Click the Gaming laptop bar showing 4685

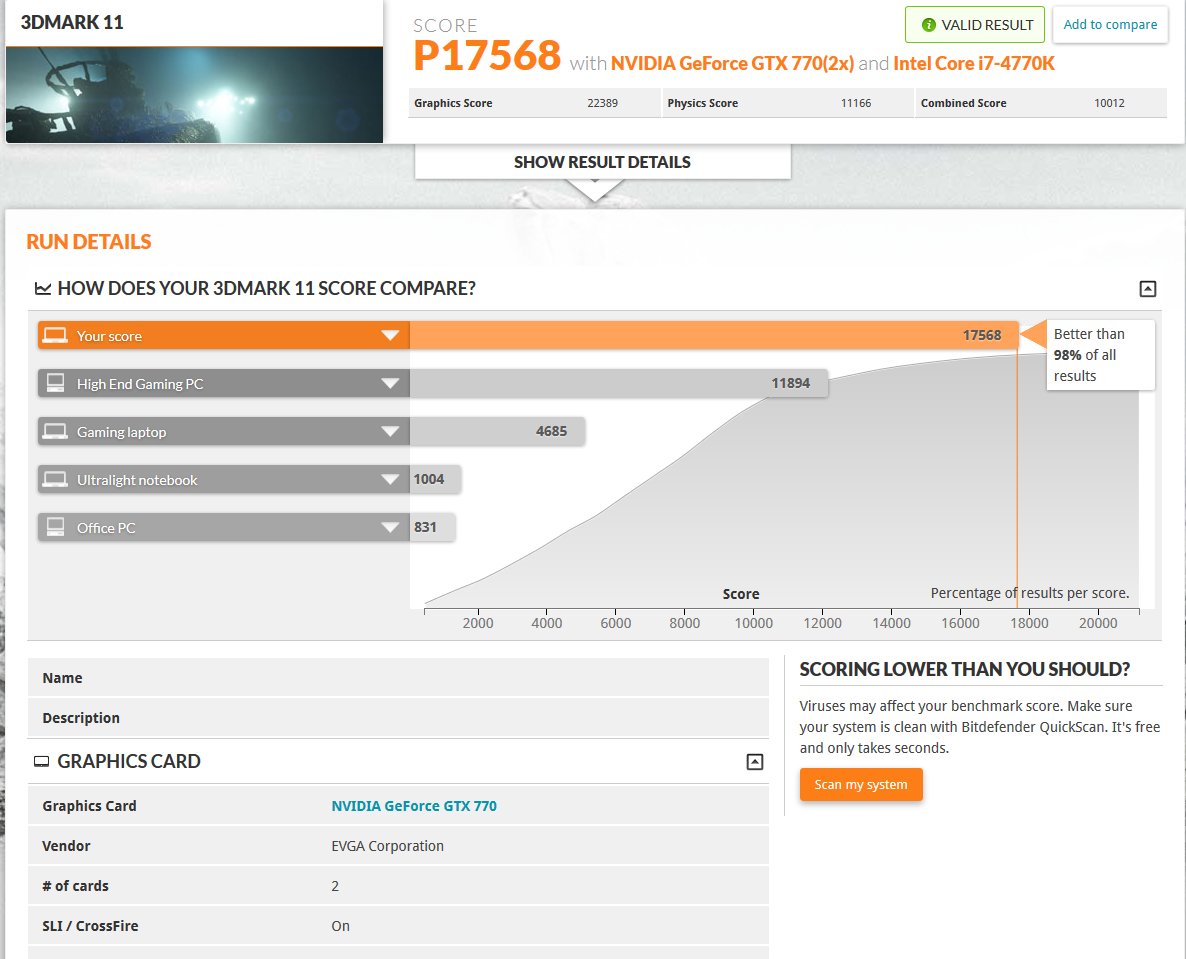pyautogui.click(x=497, y=431)
